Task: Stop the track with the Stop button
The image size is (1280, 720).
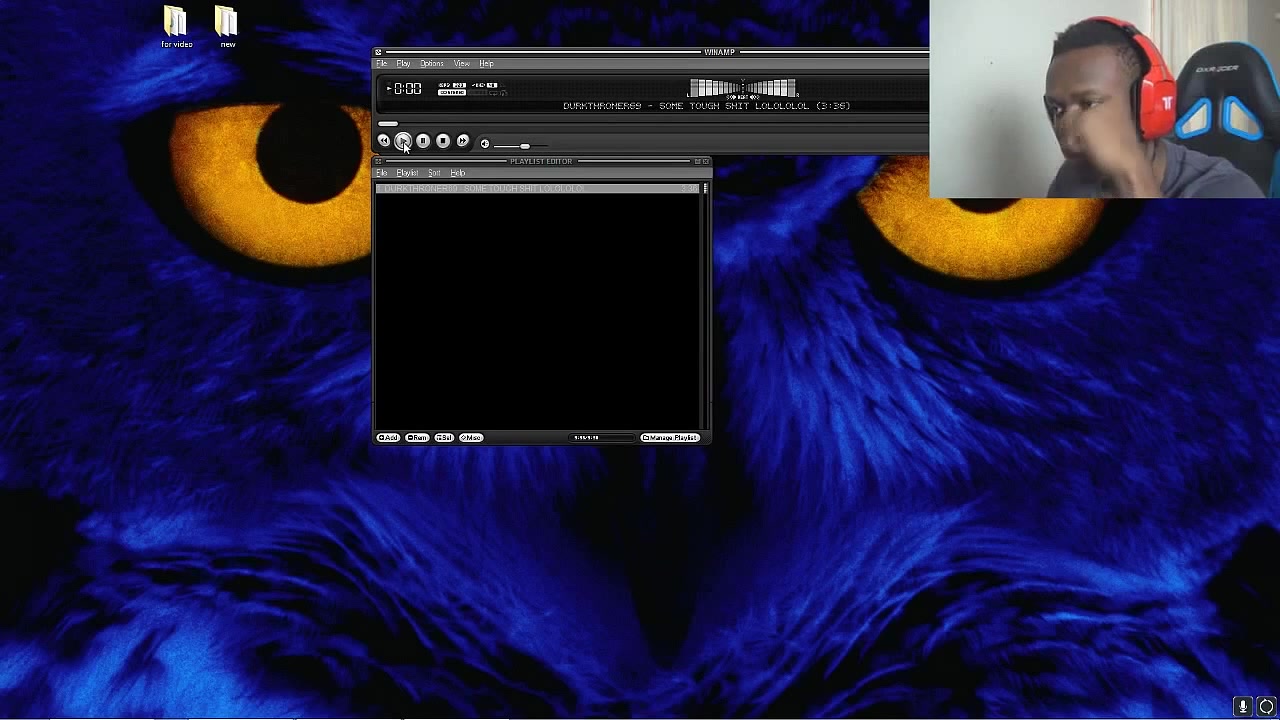Action: (x=443, y=141)
